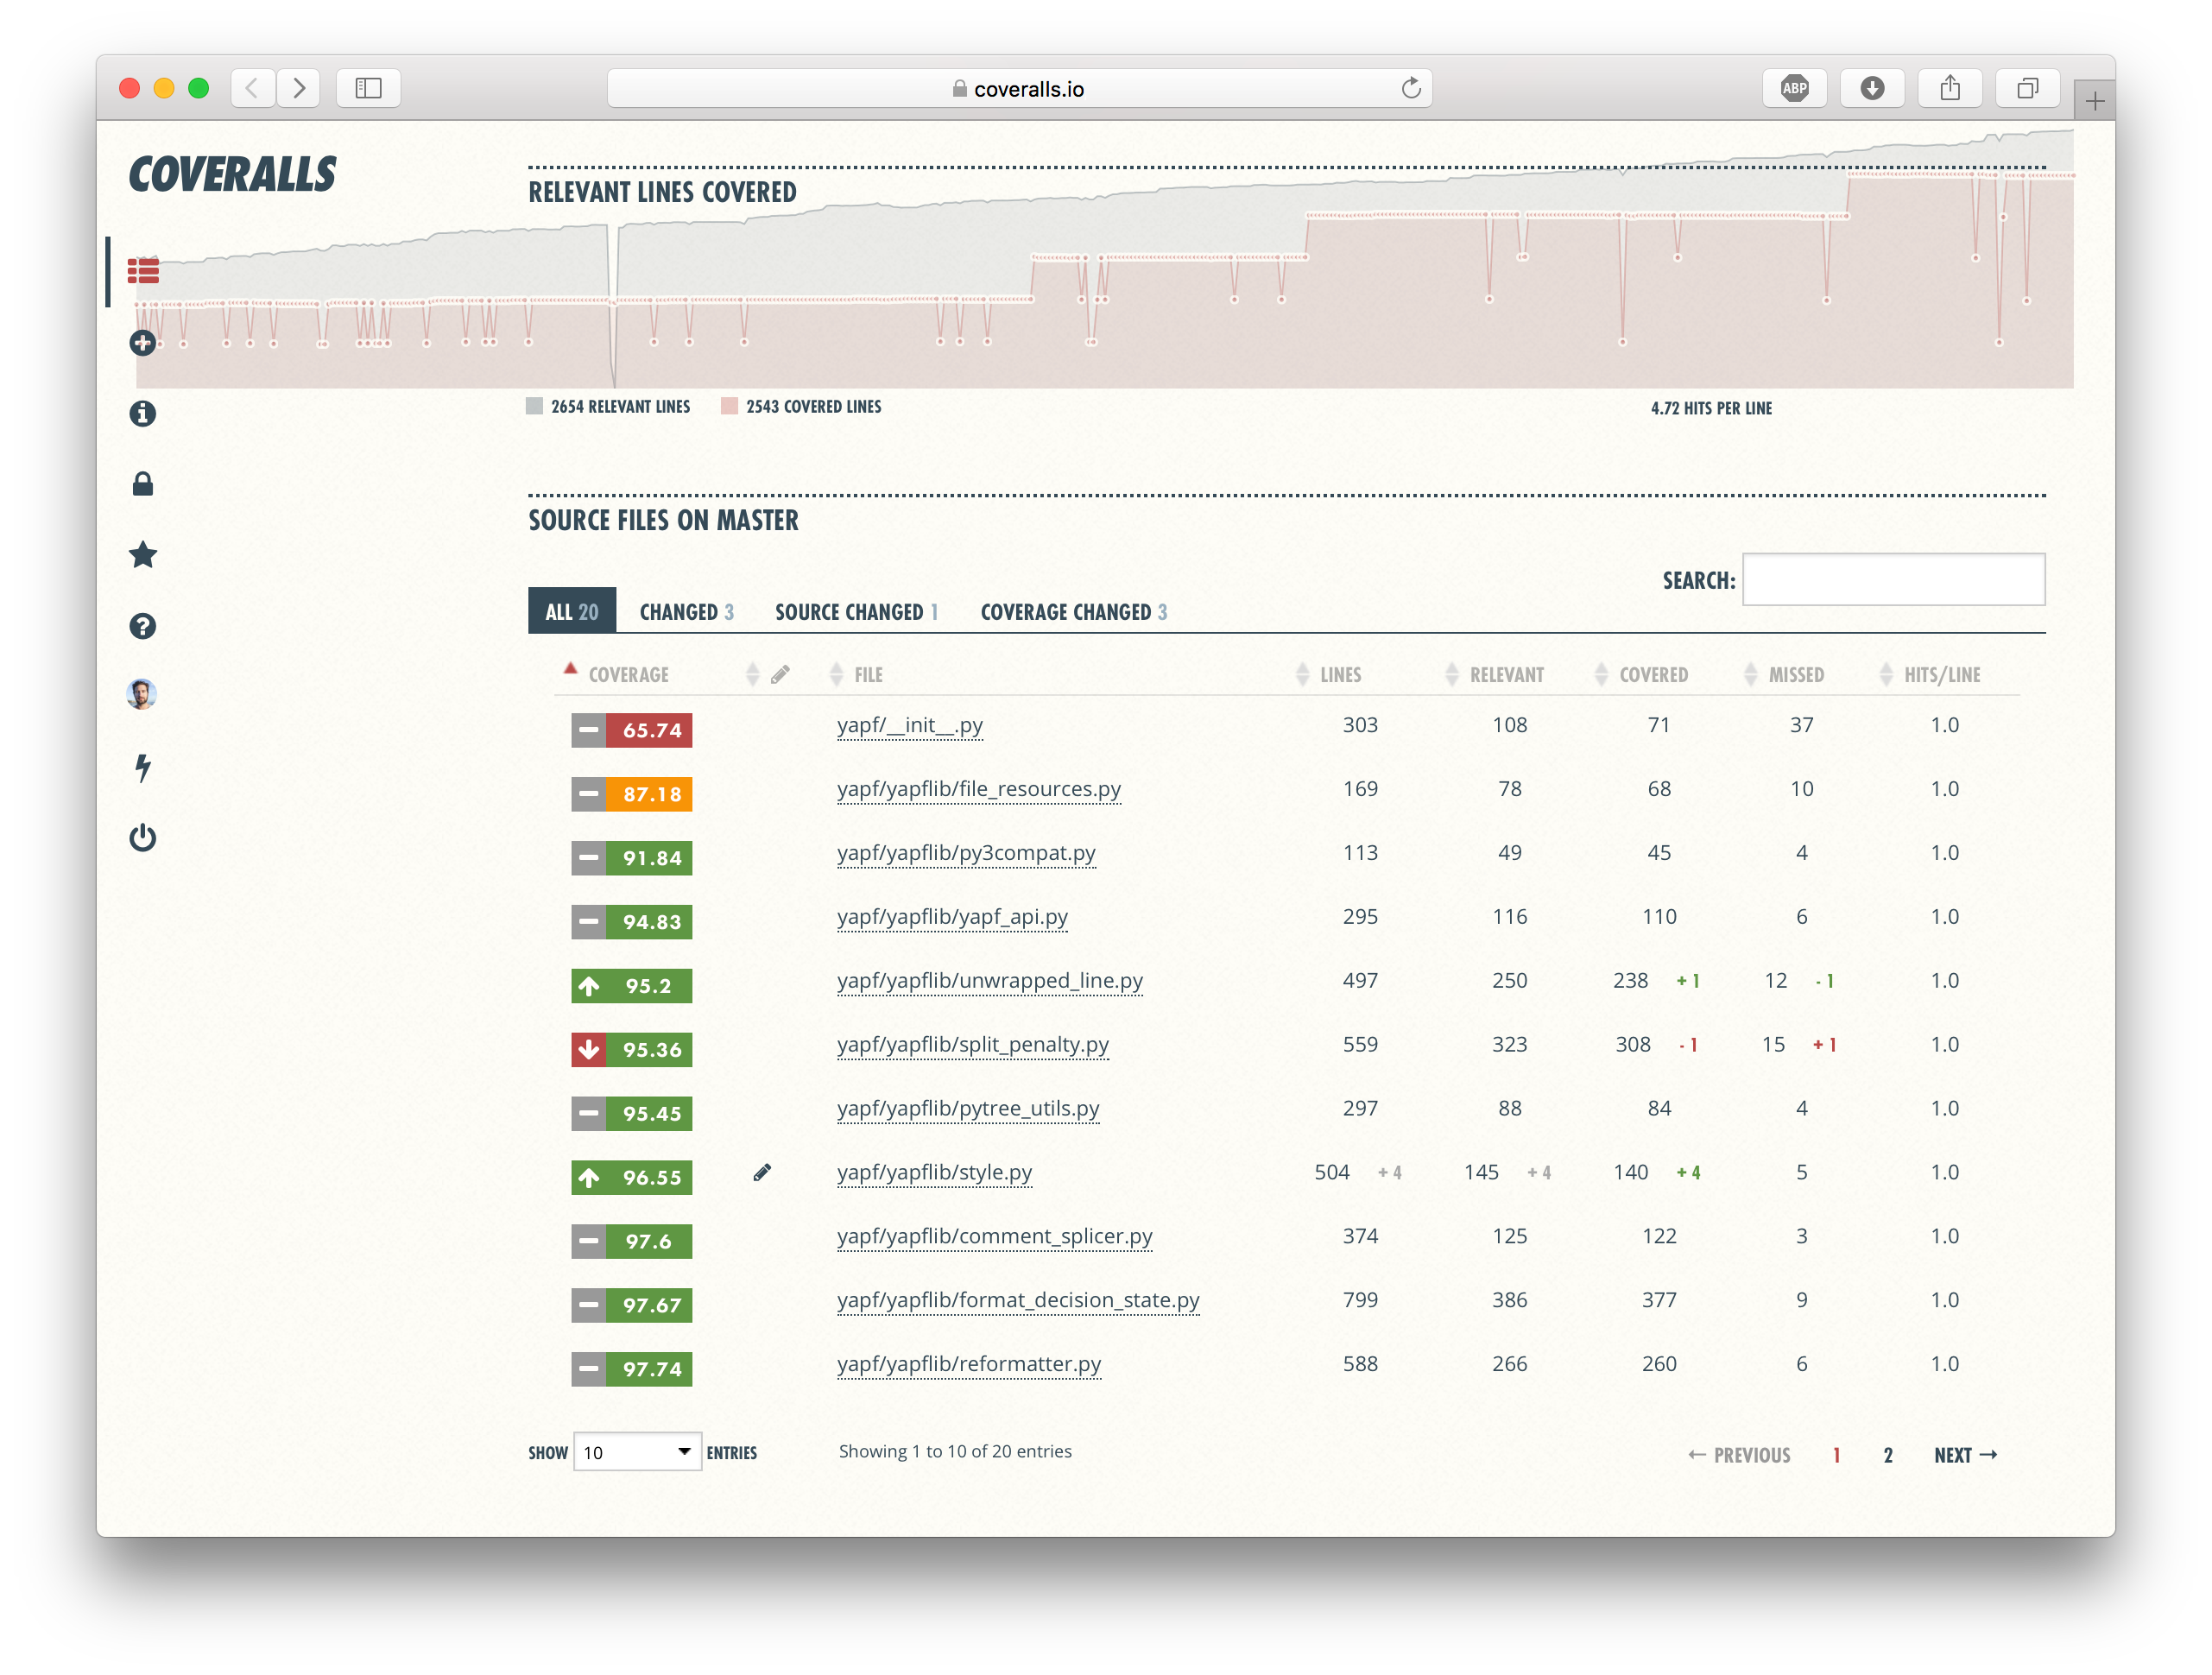Open the star icon in sidebar
This screenshot has height=1675, width=2212.
point(143,555)
